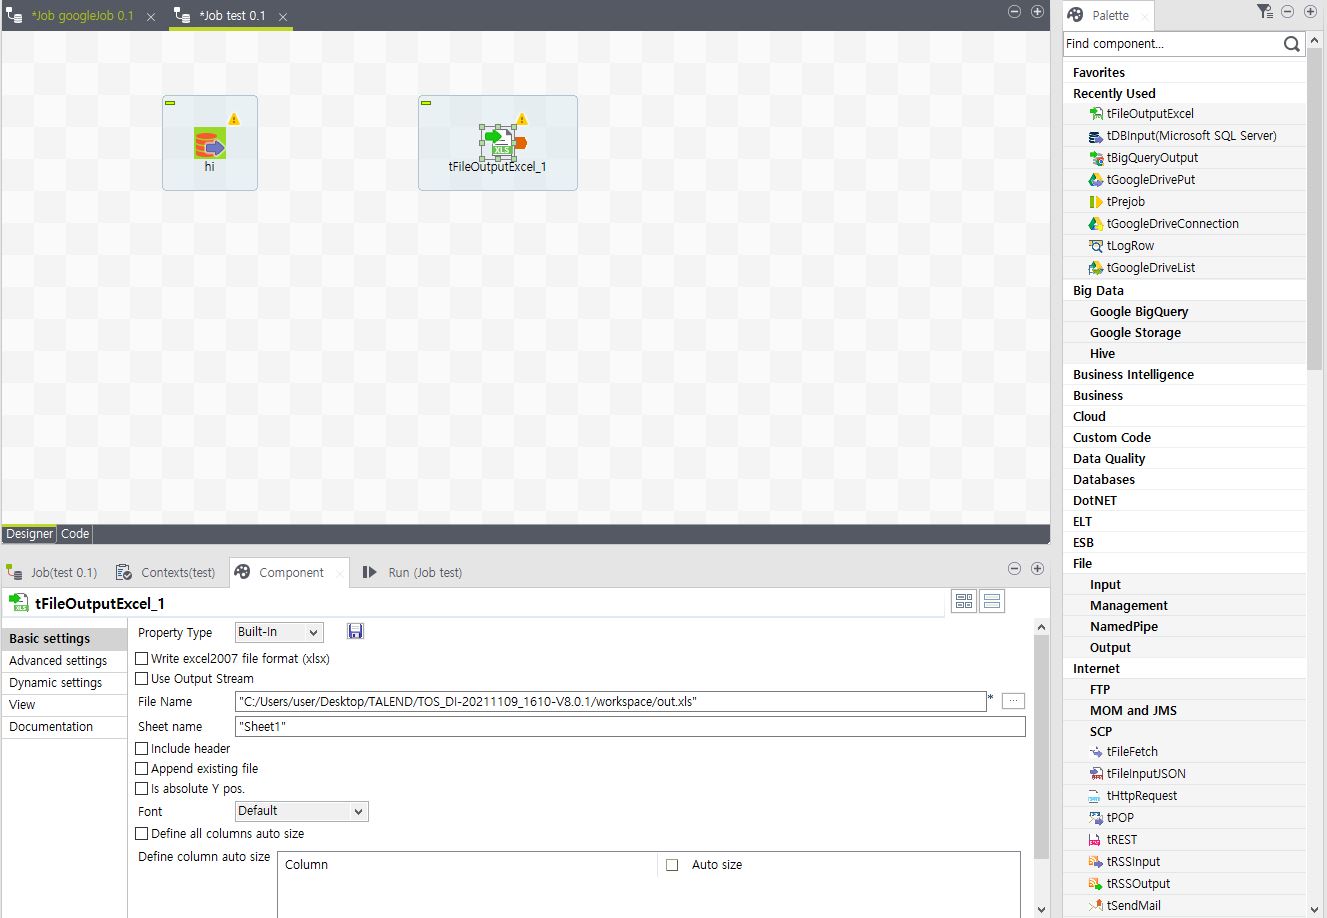Switch component view to grid layout icon
The width and height of the screenshot is (1327, 918).
(x=964, y=601)
